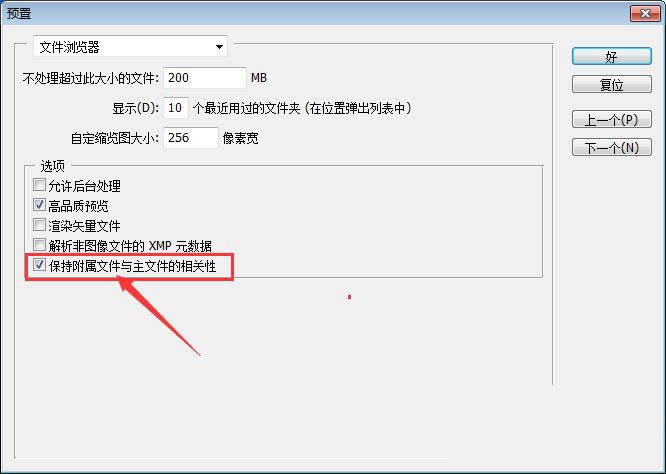Screen dimensions: 666x474
Task: Tick the 解析非图像文件的 XMP 元数据 checkbox
Action: (x=39, y=245)
